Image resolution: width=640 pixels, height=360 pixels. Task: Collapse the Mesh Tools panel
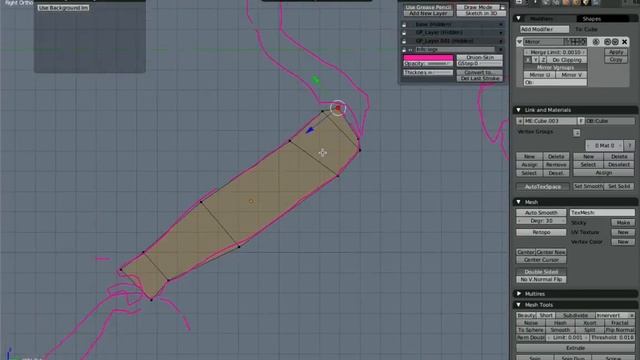(x=518, y=305)
